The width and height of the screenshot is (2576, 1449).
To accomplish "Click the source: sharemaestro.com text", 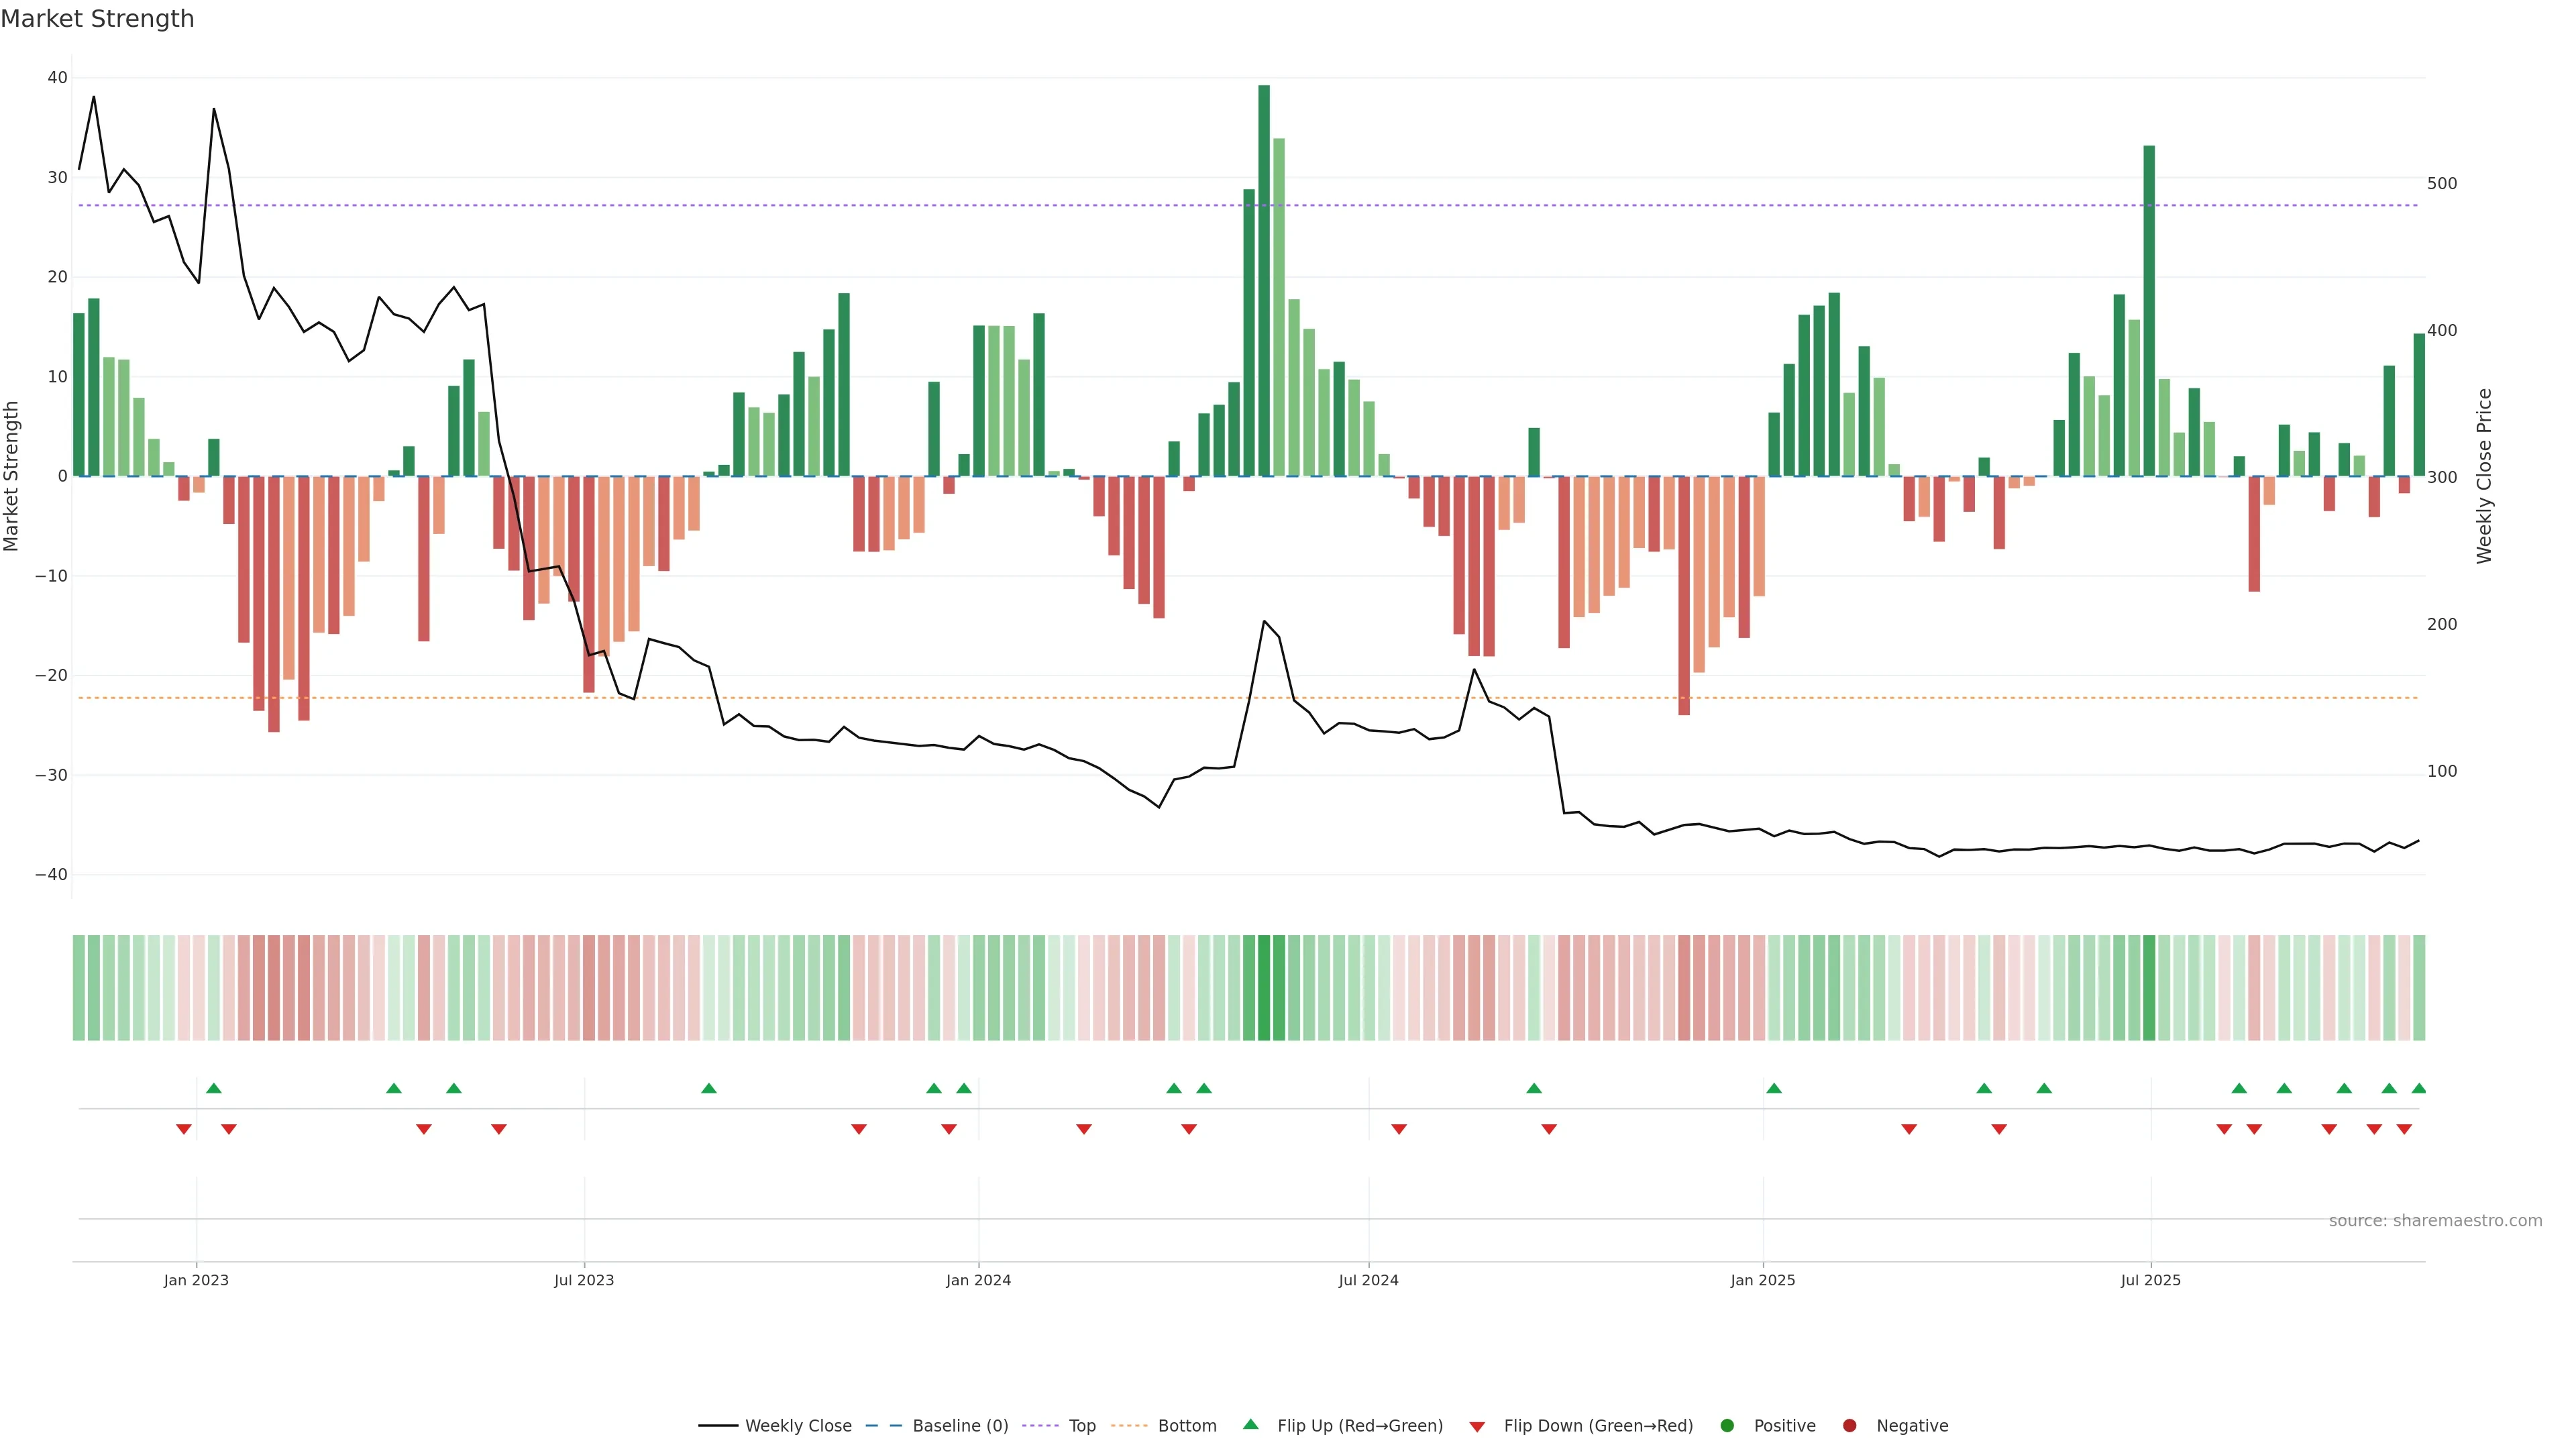I will (x=2435, y=1221).
